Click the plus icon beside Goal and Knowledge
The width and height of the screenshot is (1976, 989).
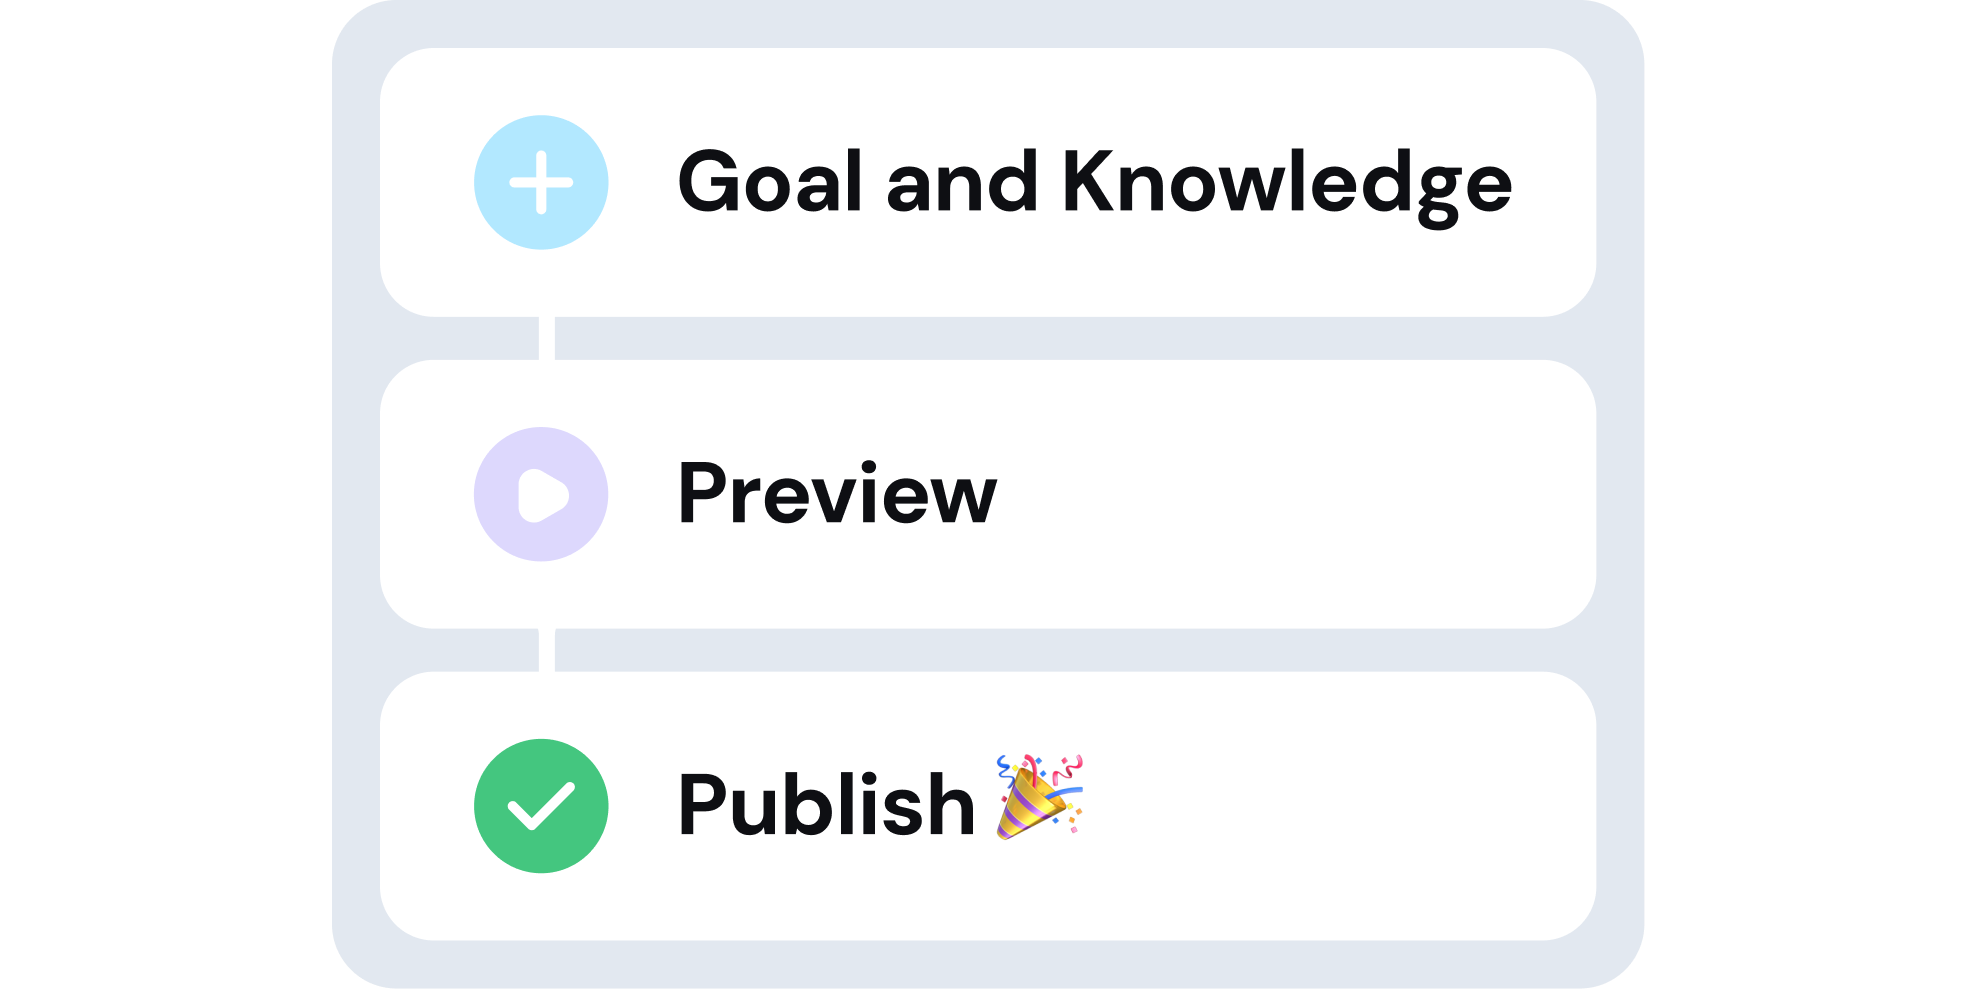(x=541, y=182)
